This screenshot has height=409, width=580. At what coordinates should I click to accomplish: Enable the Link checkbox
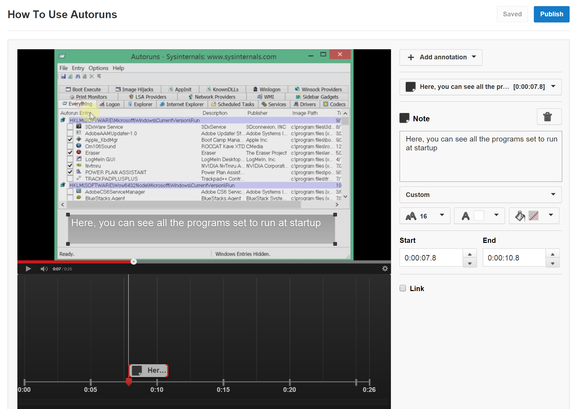pos(403,288)
